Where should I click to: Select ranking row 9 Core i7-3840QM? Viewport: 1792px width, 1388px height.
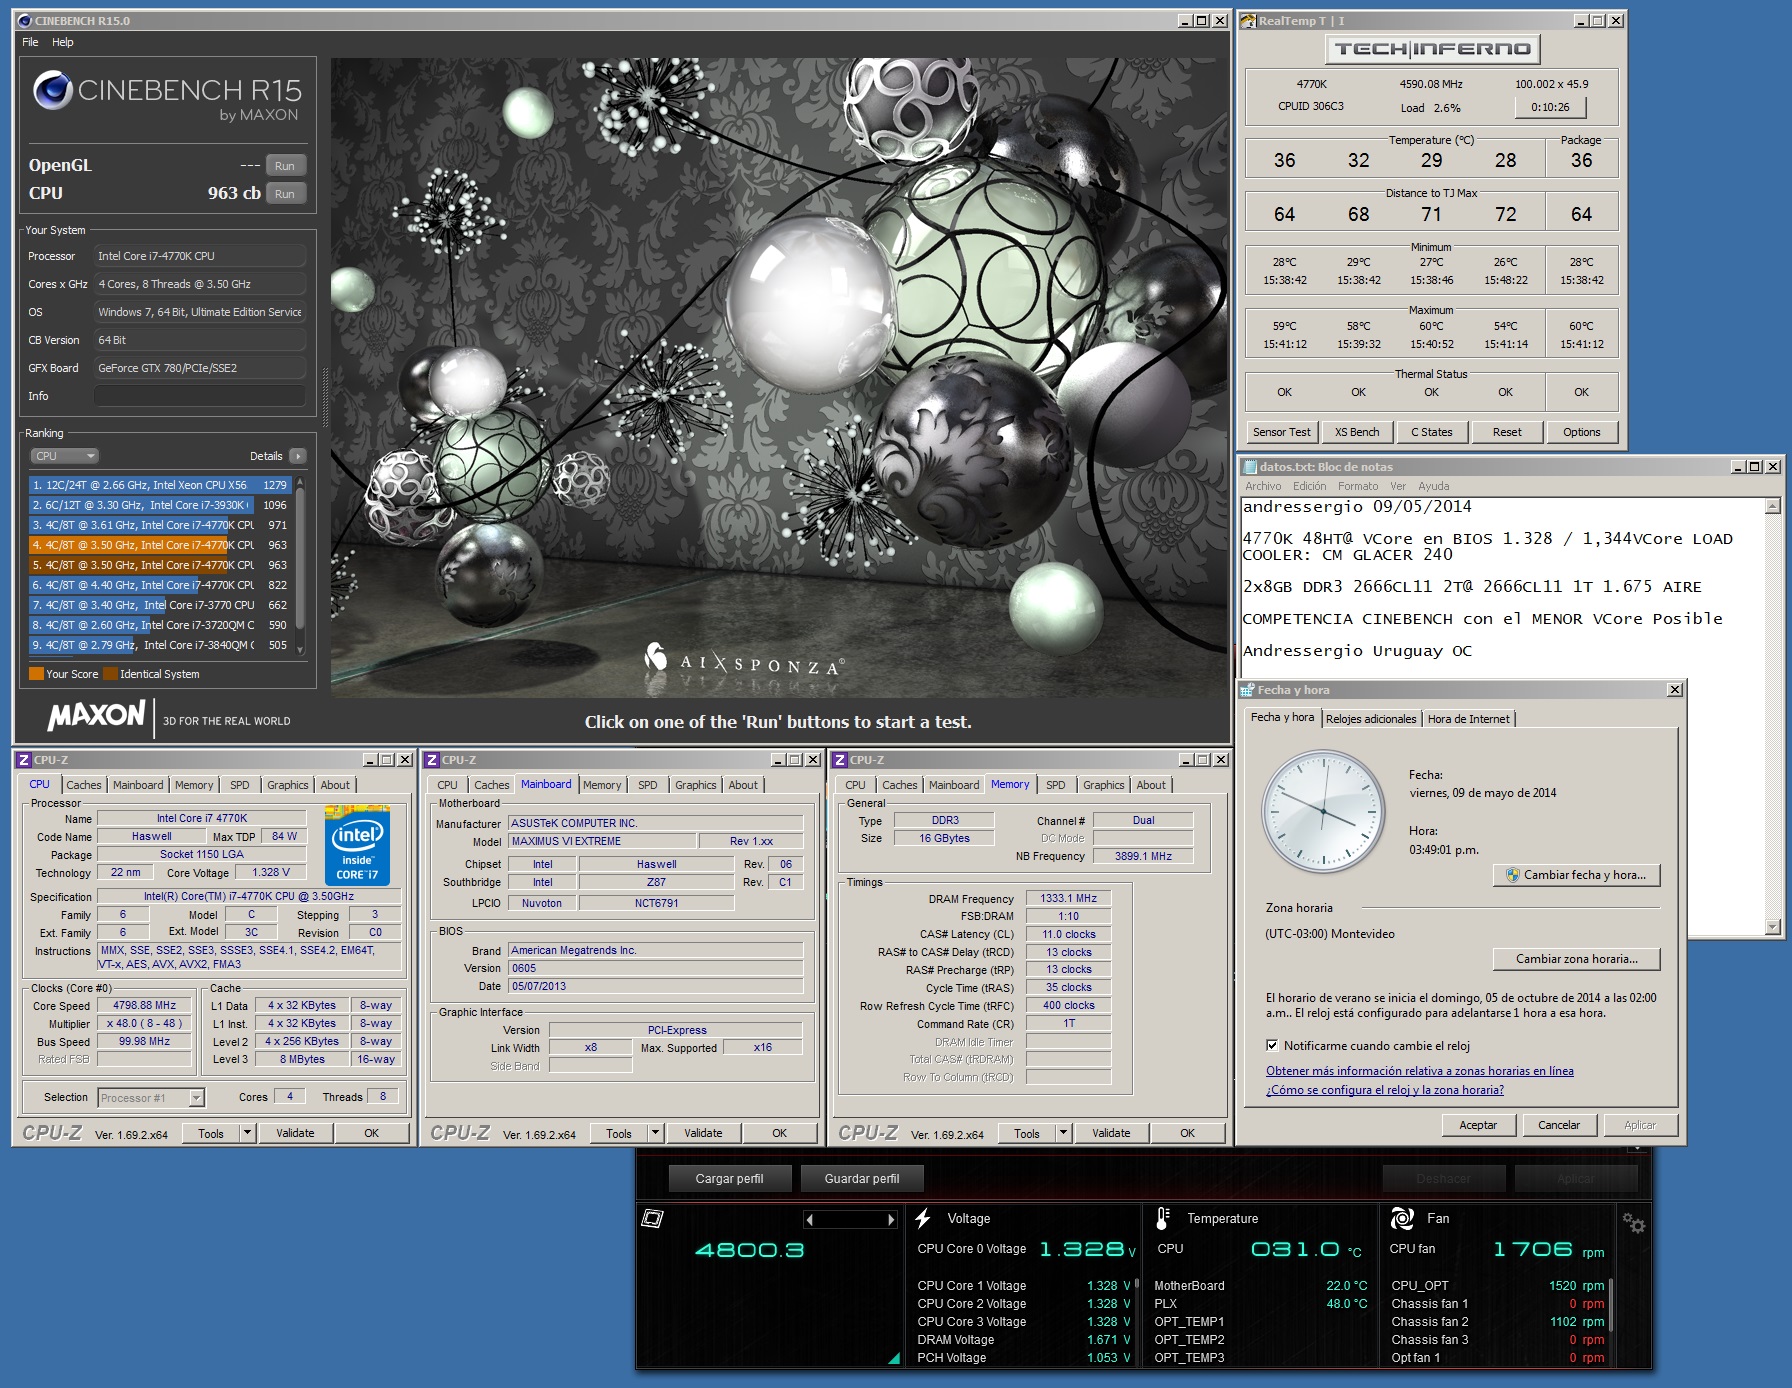159,645
